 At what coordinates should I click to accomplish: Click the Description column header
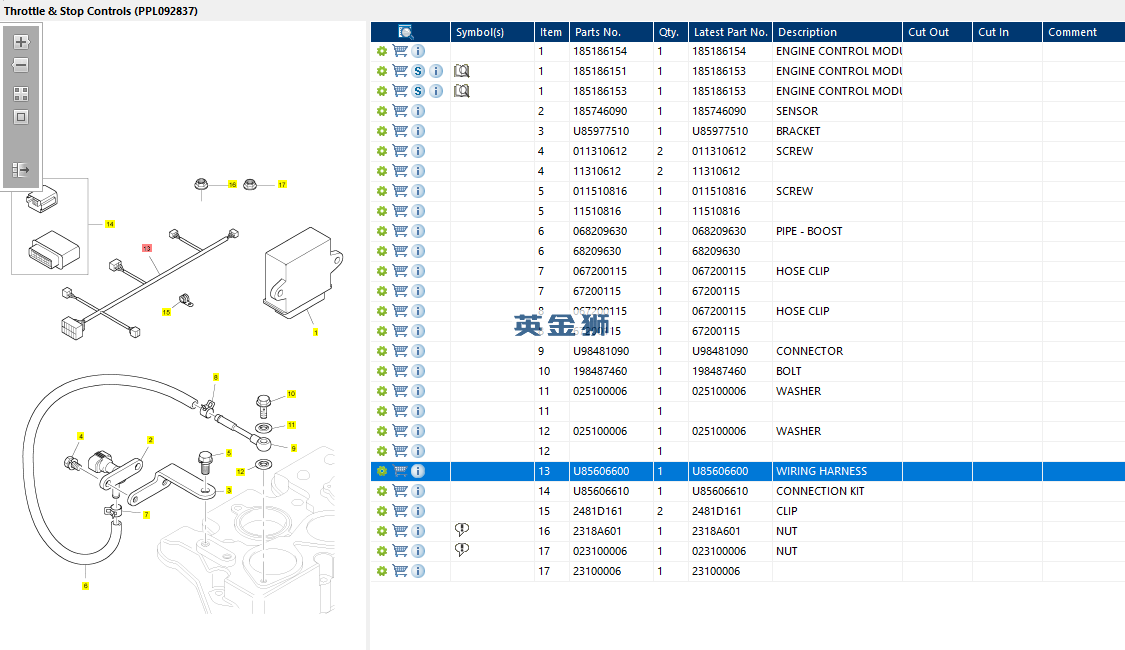pos(837,32)
